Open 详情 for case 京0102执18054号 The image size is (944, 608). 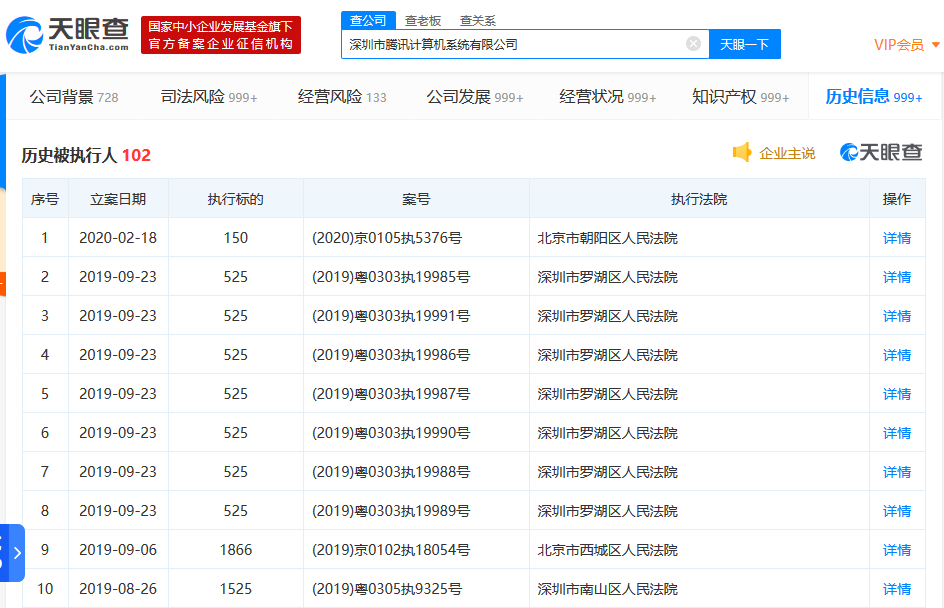click(896, 550)
